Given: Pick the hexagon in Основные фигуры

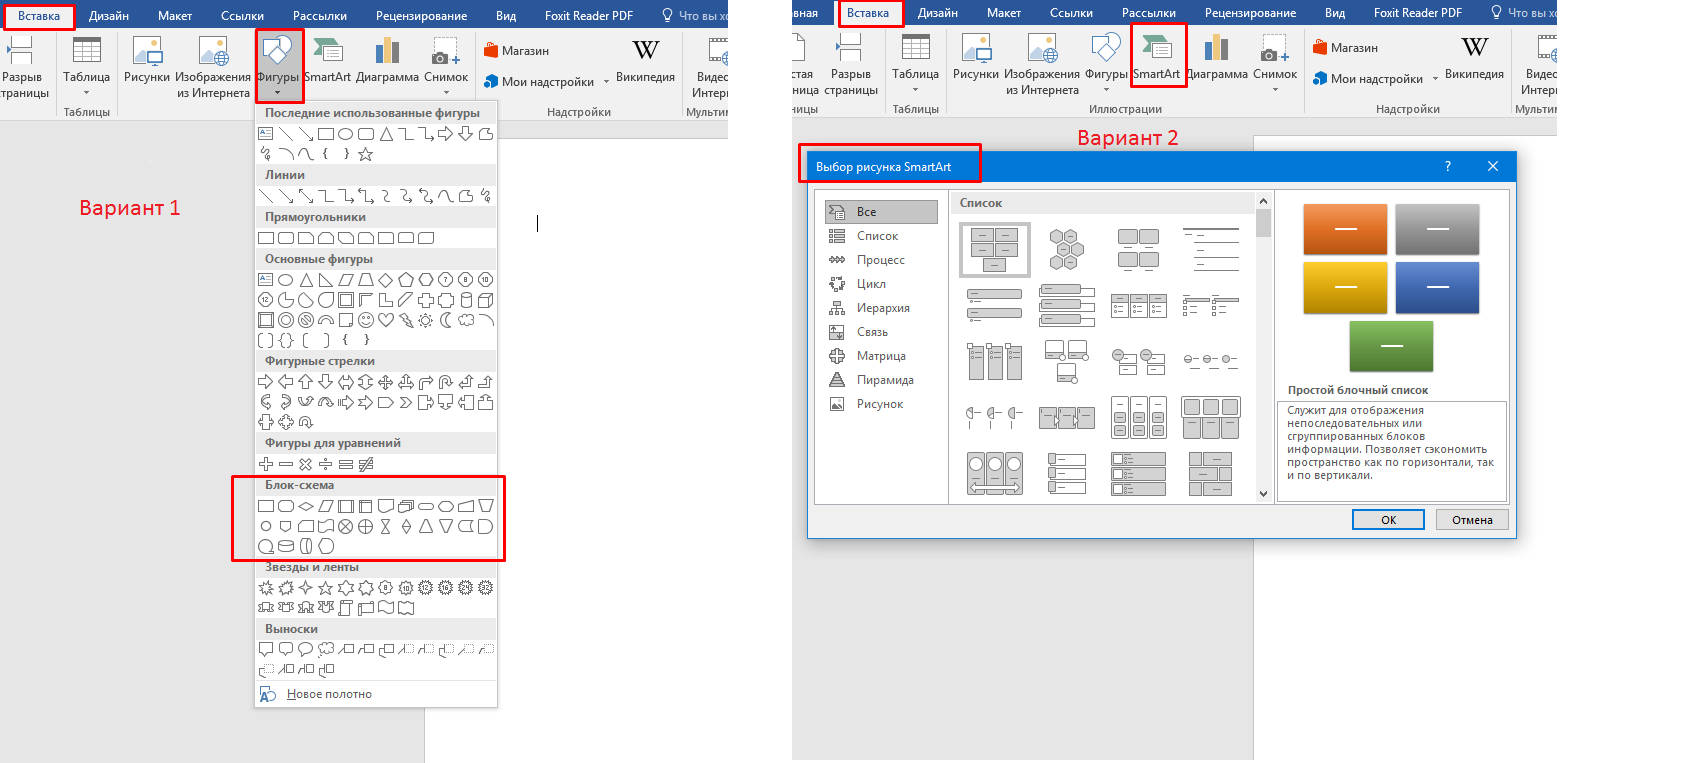Looking at the screenshot, I should (x=425, y=280).
